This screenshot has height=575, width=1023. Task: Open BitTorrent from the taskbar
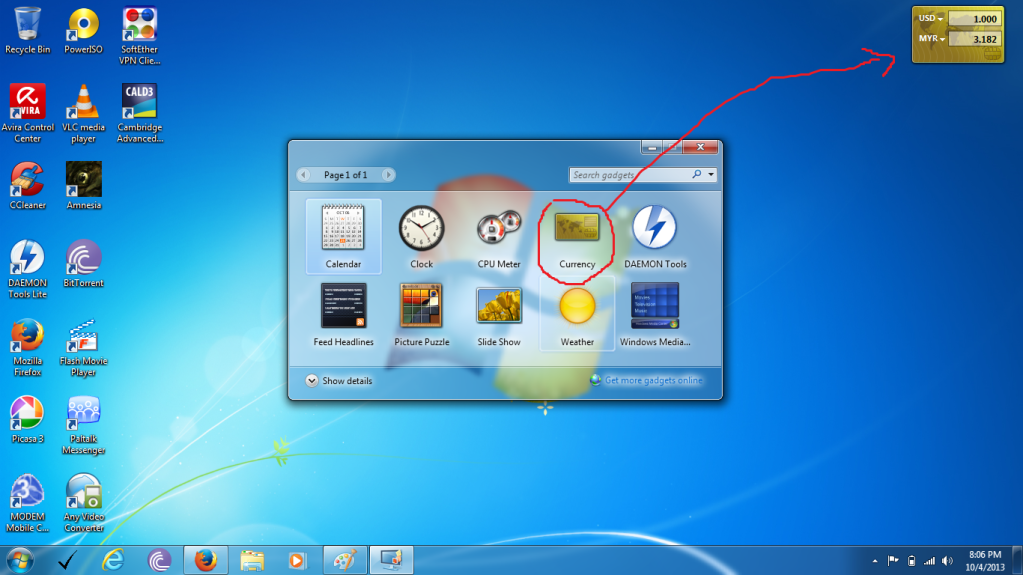[159, 561]
